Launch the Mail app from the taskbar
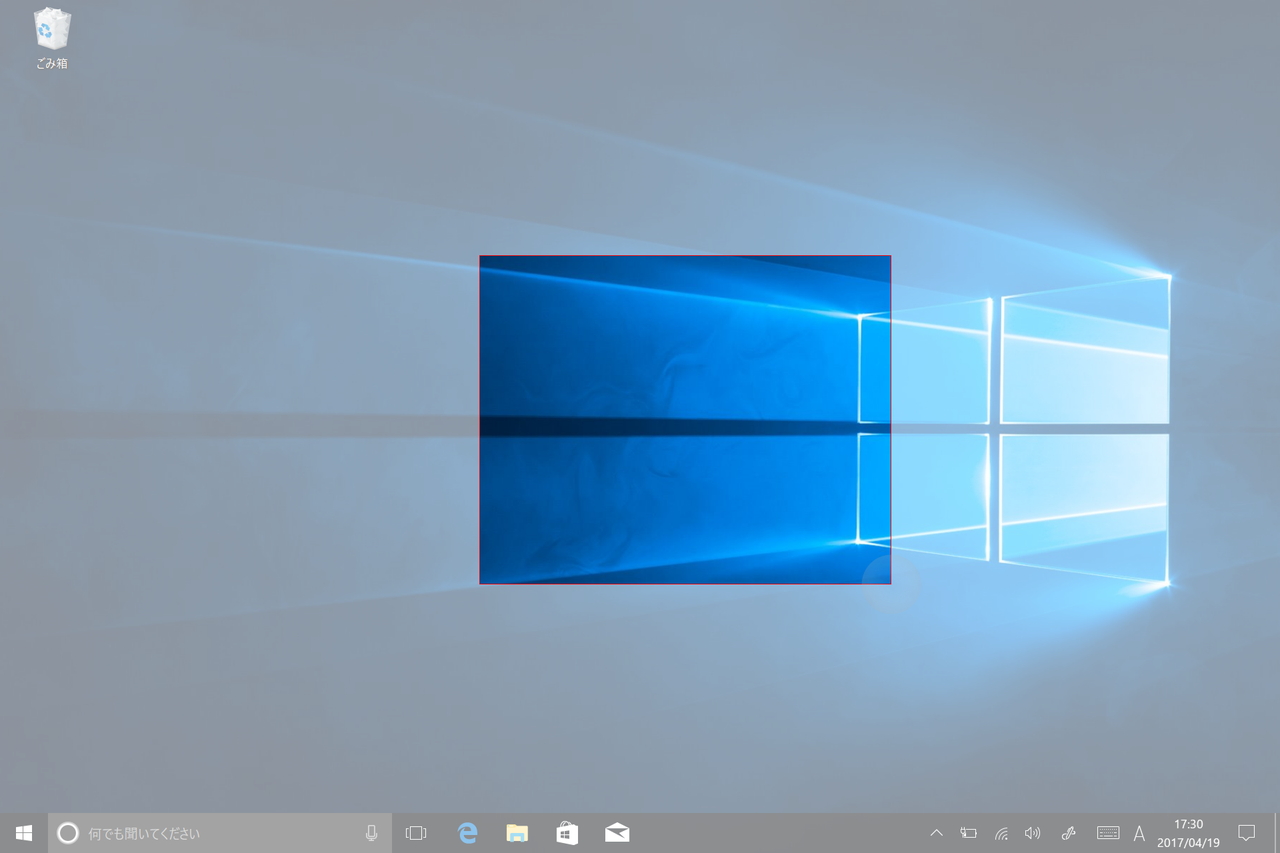 point(617,833)
